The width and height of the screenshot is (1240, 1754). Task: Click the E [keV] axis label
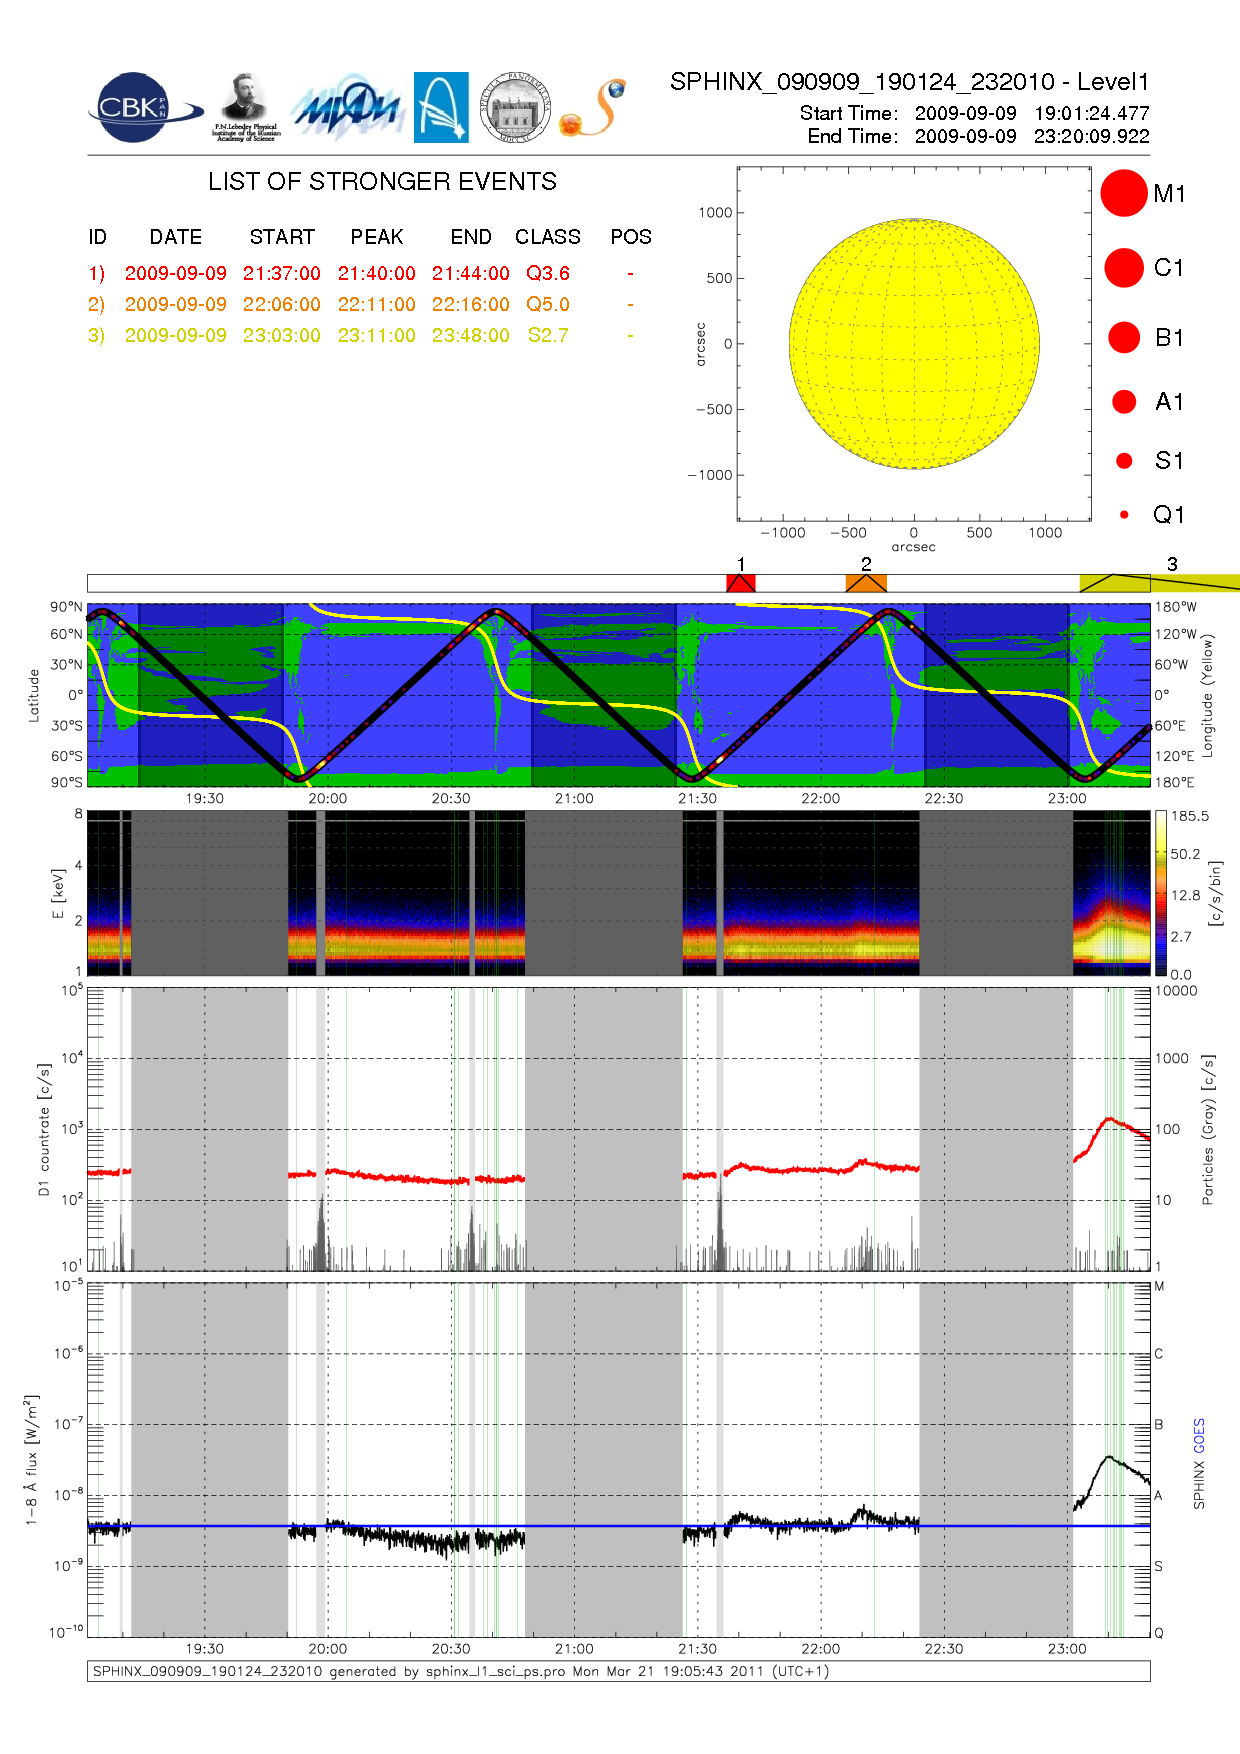click(58, 893)
